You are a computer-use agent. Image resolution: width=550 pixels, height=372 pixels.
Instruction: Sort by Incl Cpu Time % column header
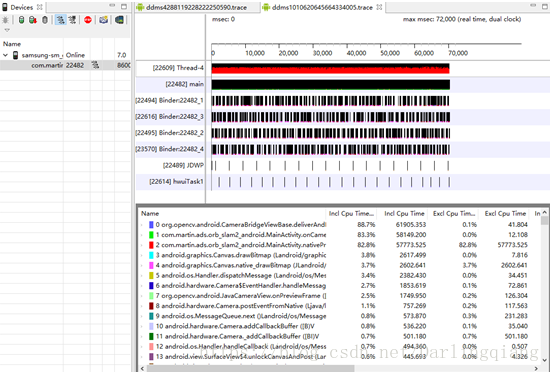tap(351, 213)
